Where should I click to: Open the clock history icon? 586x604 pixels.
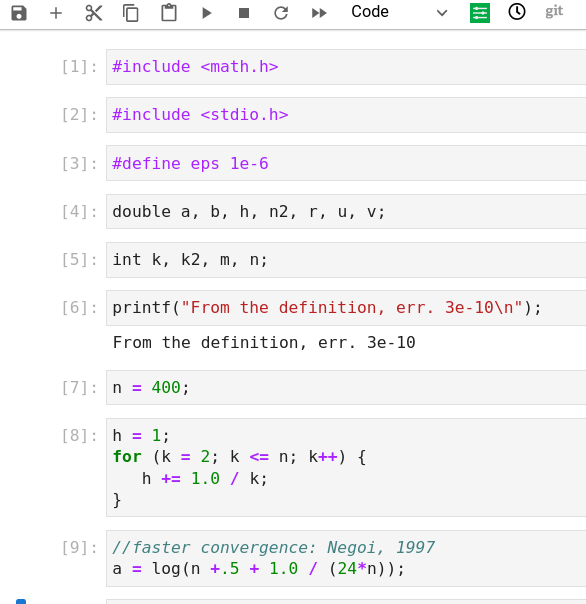click(517, 12)
